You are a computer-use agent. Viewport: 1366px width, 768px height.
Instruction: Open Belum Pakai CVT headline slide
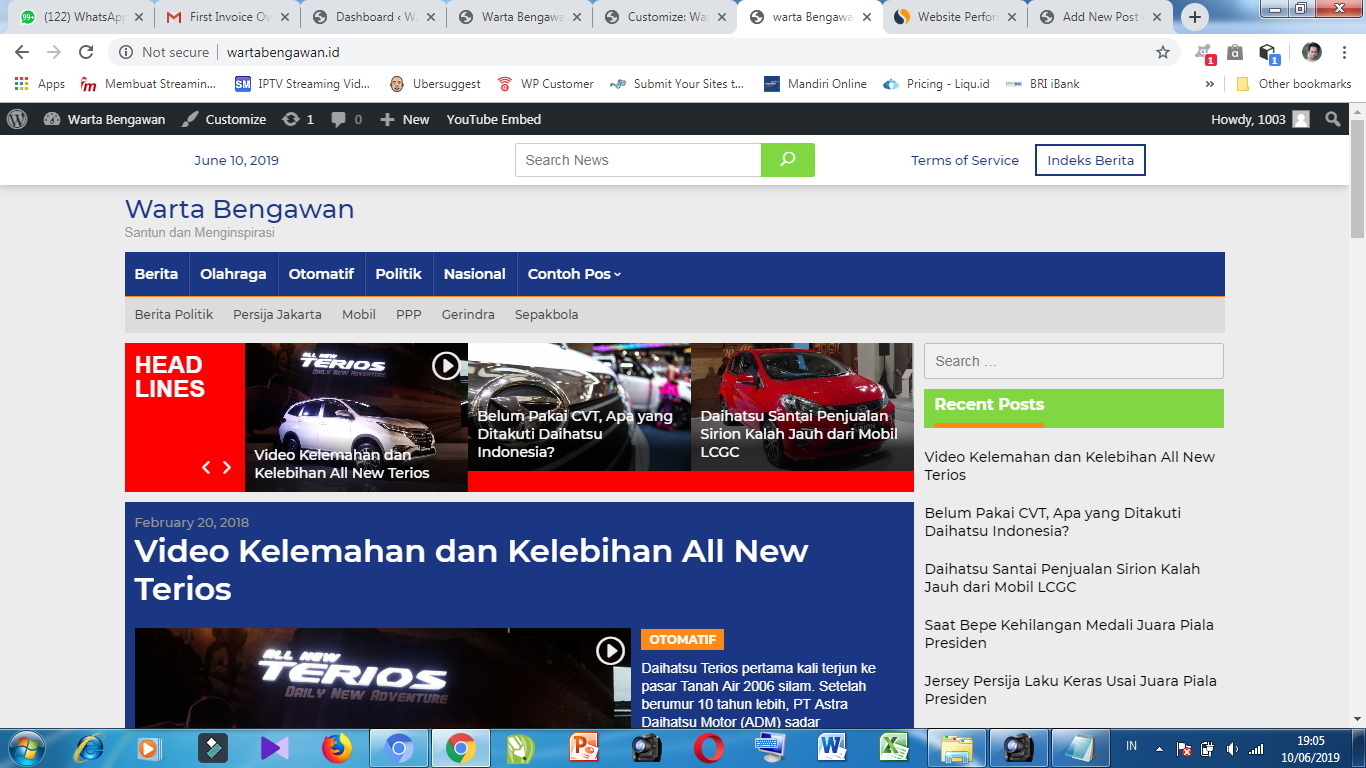point(579,407)
